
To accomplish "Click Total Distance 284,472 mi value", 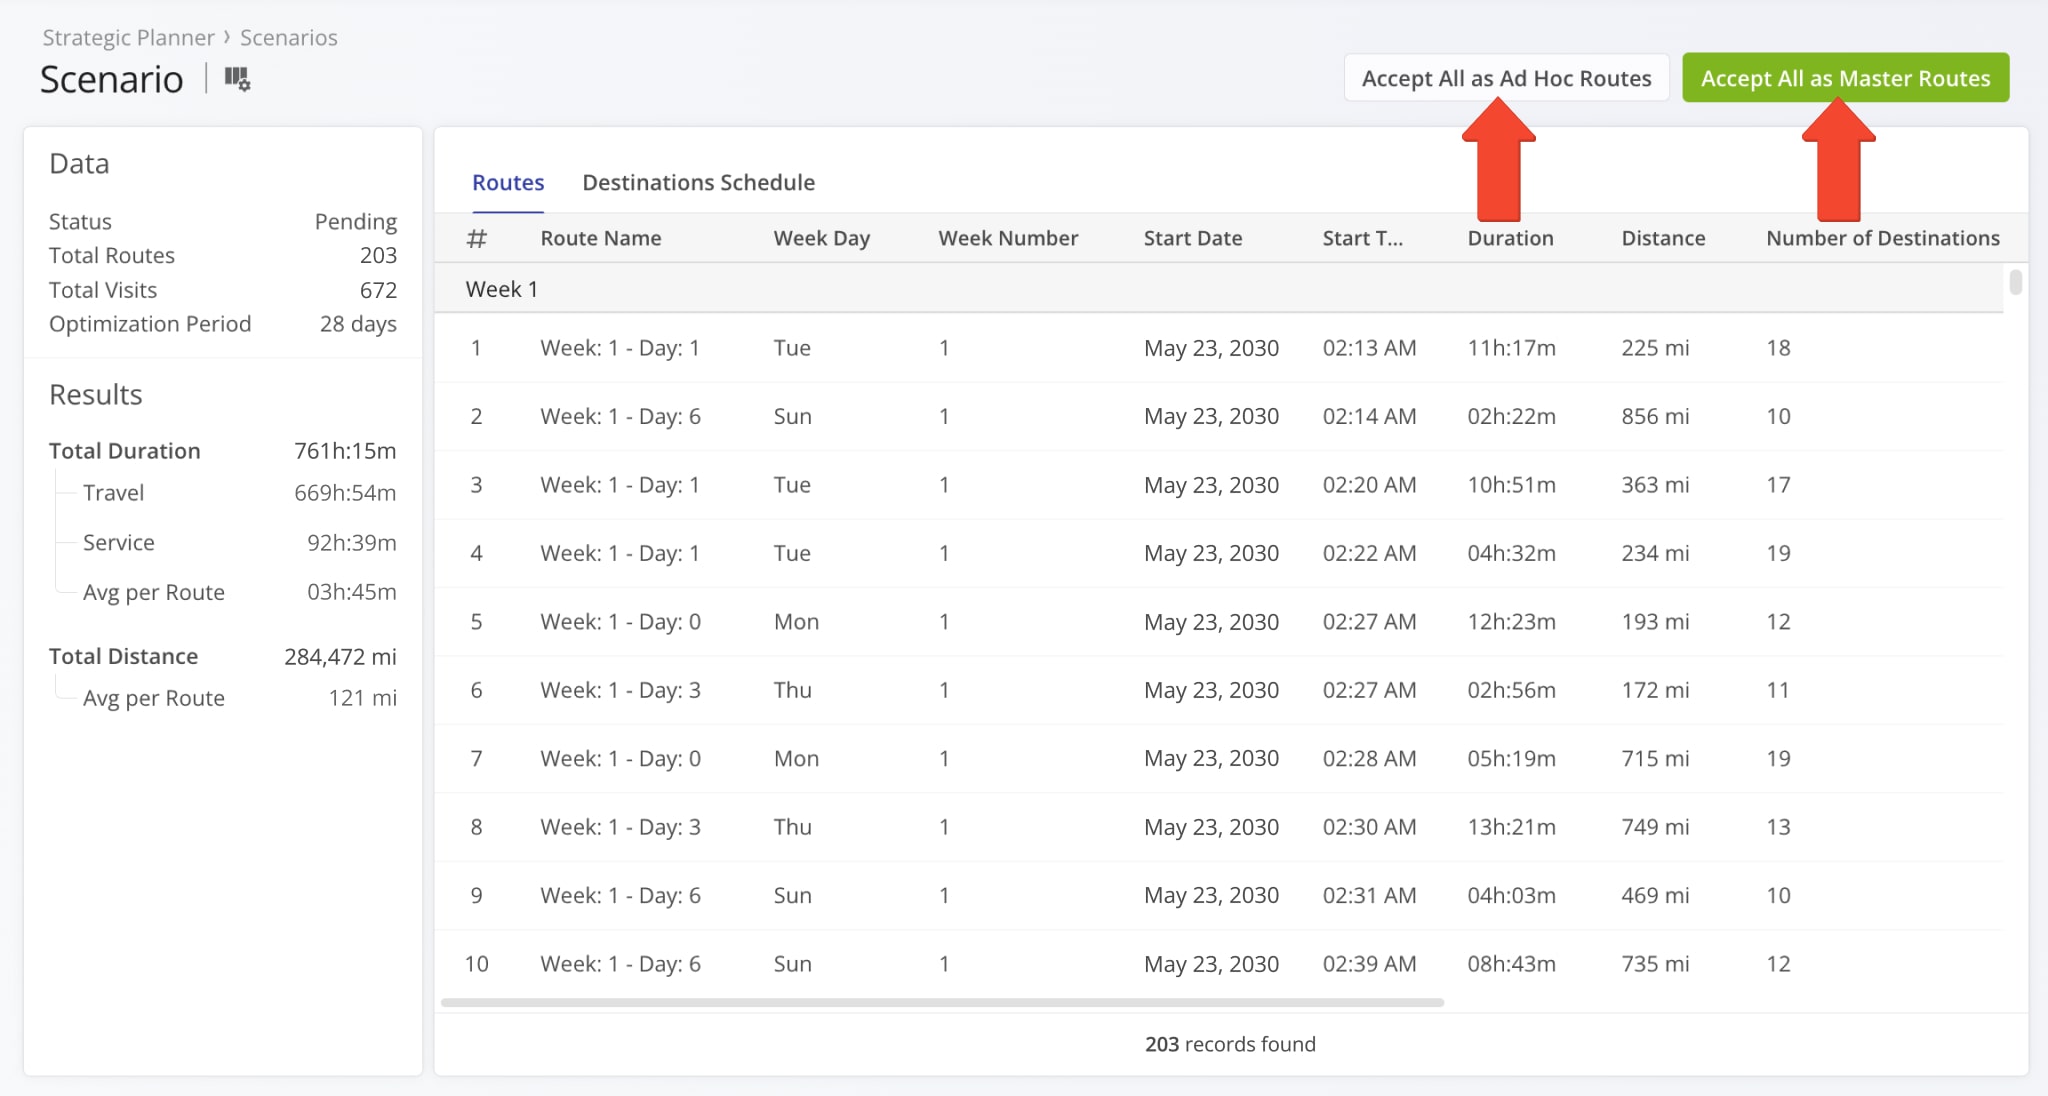I will [340, 657].
